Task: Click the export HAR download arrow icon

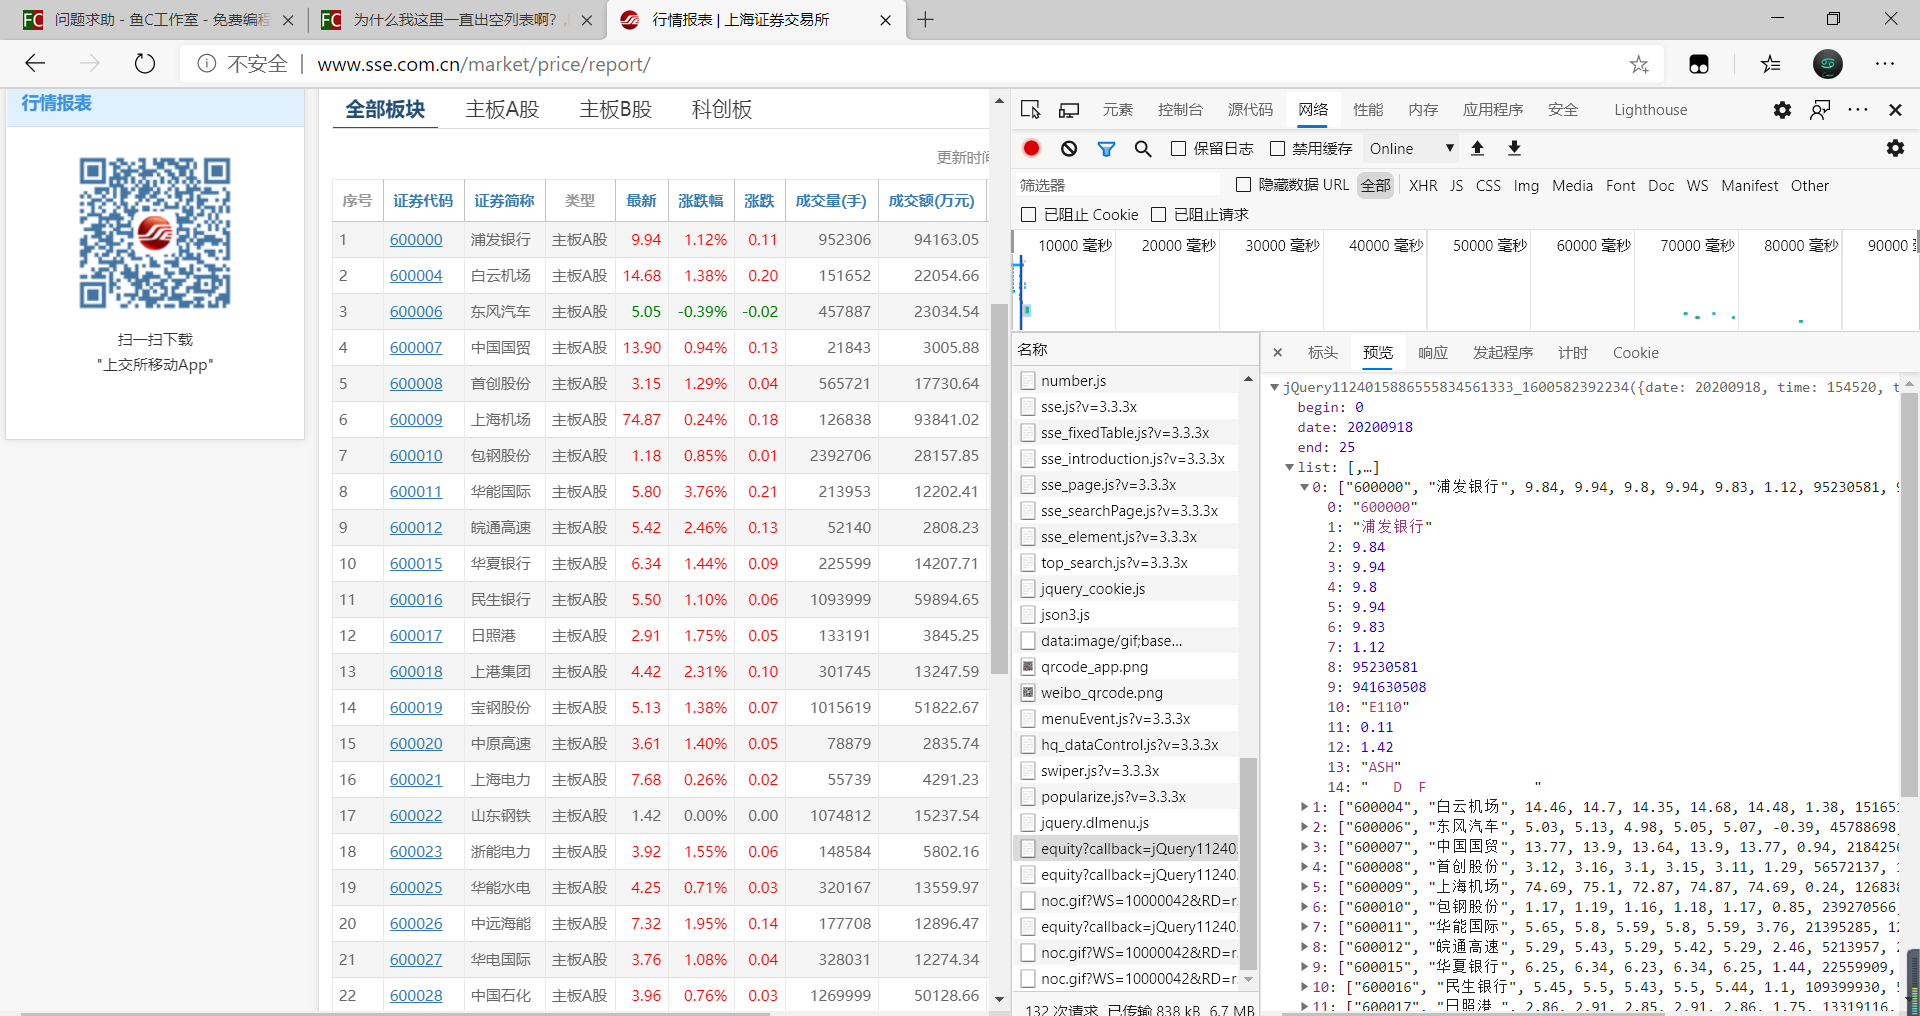Action: tap(1514, 148)
